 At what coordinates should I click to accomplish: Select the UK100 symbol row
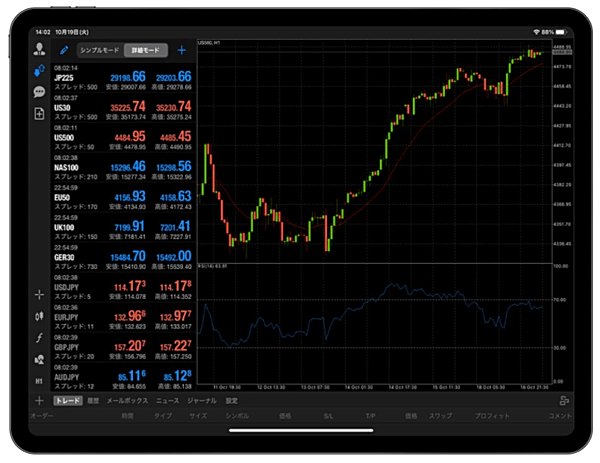(123, 227)
